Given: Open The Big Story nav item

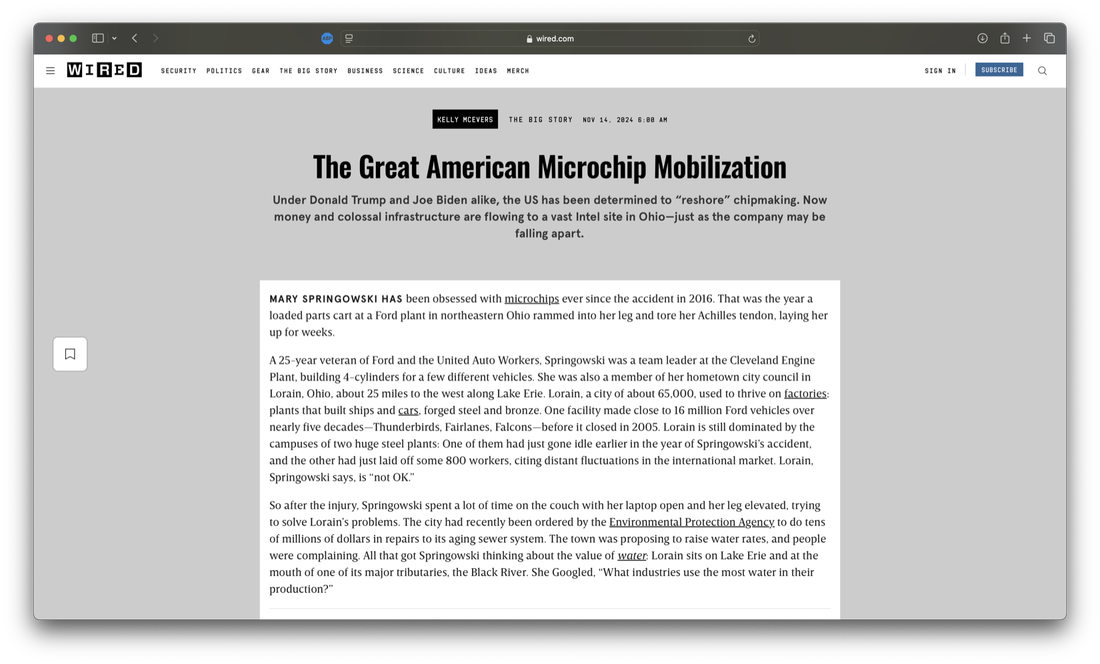Looking at the screenshot, I should click(309, 71).
